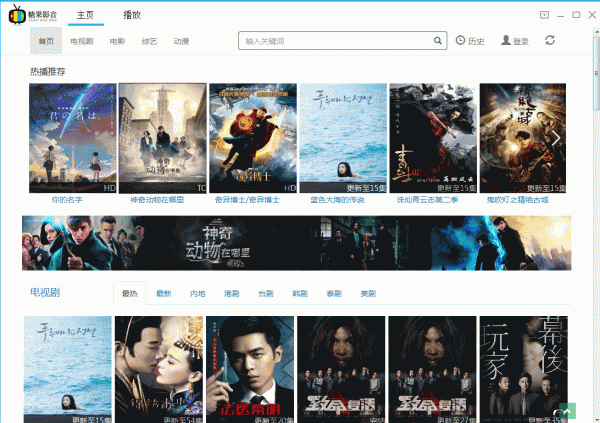The height and width of the screenshot is (423, 600).
Task: Click the 你的名字 title link
Action: coord(67,200)
